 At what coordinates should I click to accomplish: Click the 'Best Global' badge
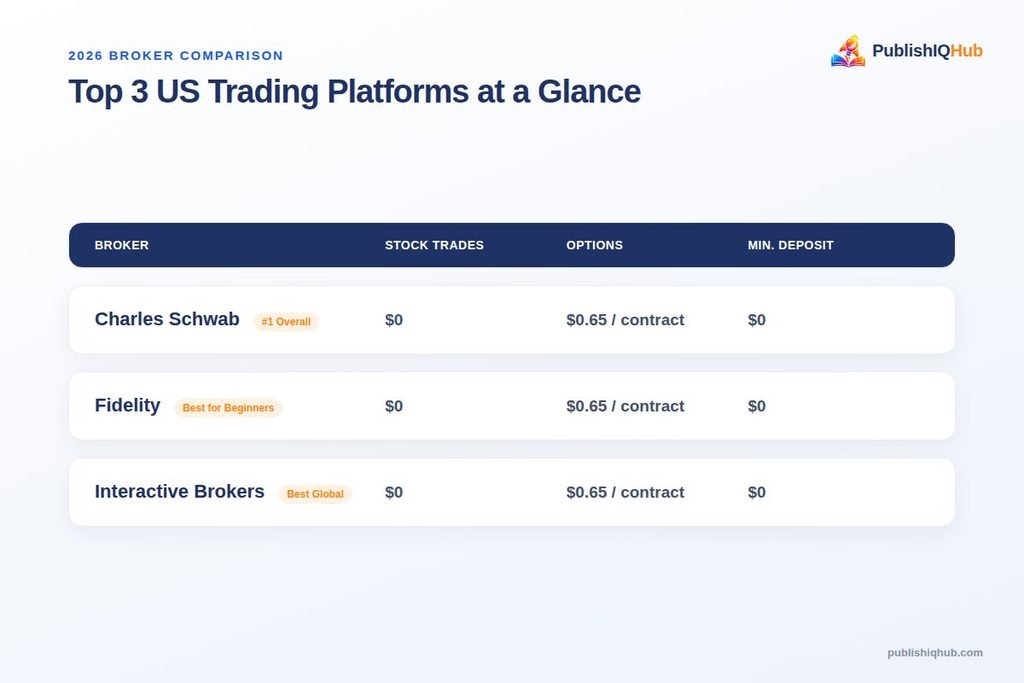click(x=315, y=494)
